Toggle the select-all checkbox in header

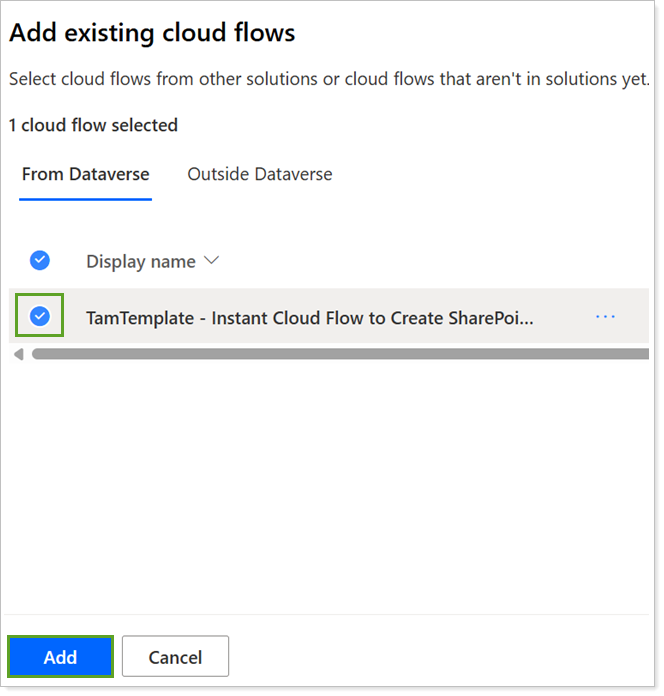click(x=40, y=260)
